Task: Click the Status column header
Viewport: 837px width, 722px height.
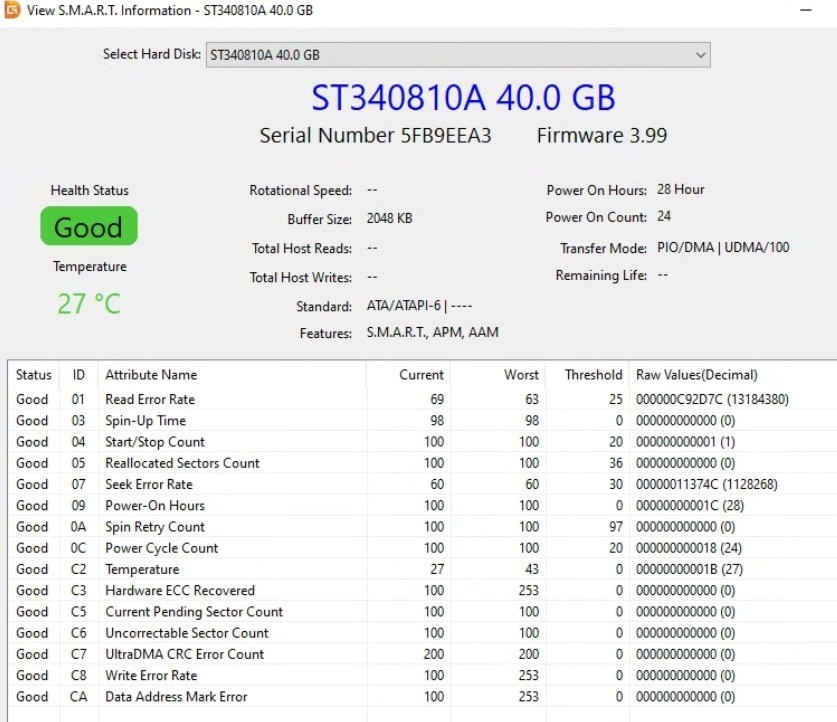Action: [x=34, y=375]
